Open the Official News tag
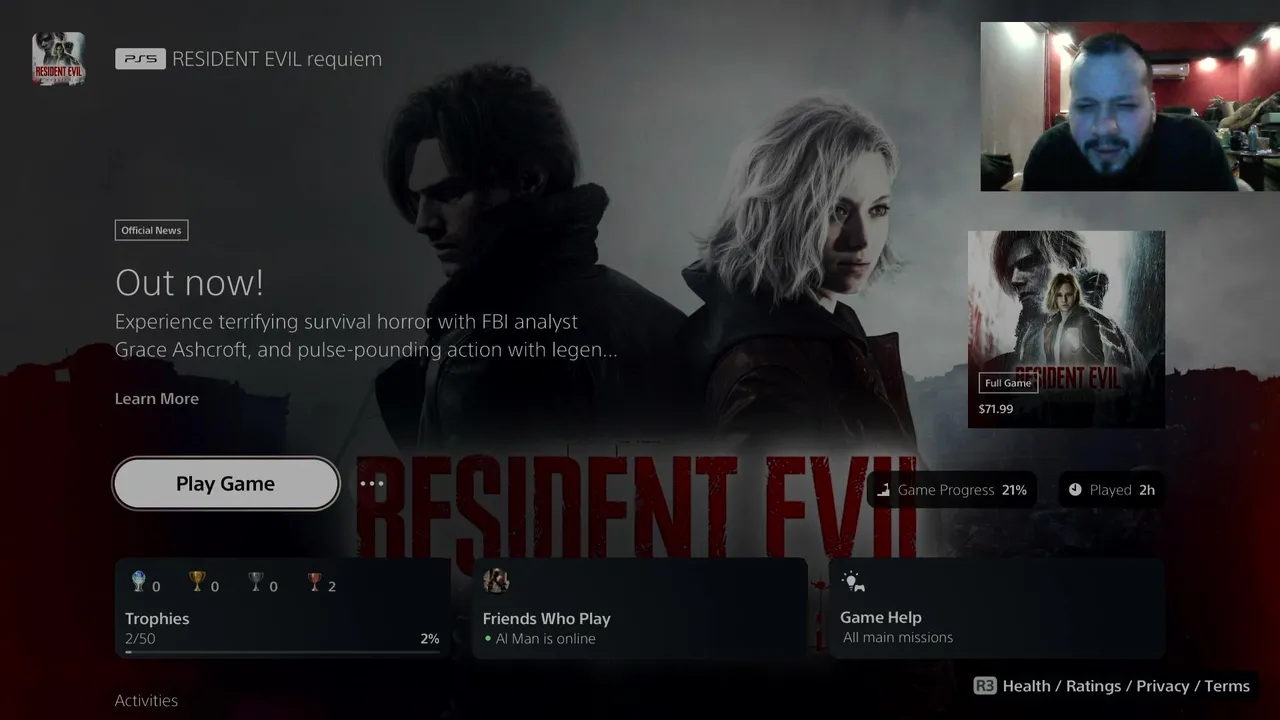Viewport: 1280px width, 720px height. tap(151, 230)
